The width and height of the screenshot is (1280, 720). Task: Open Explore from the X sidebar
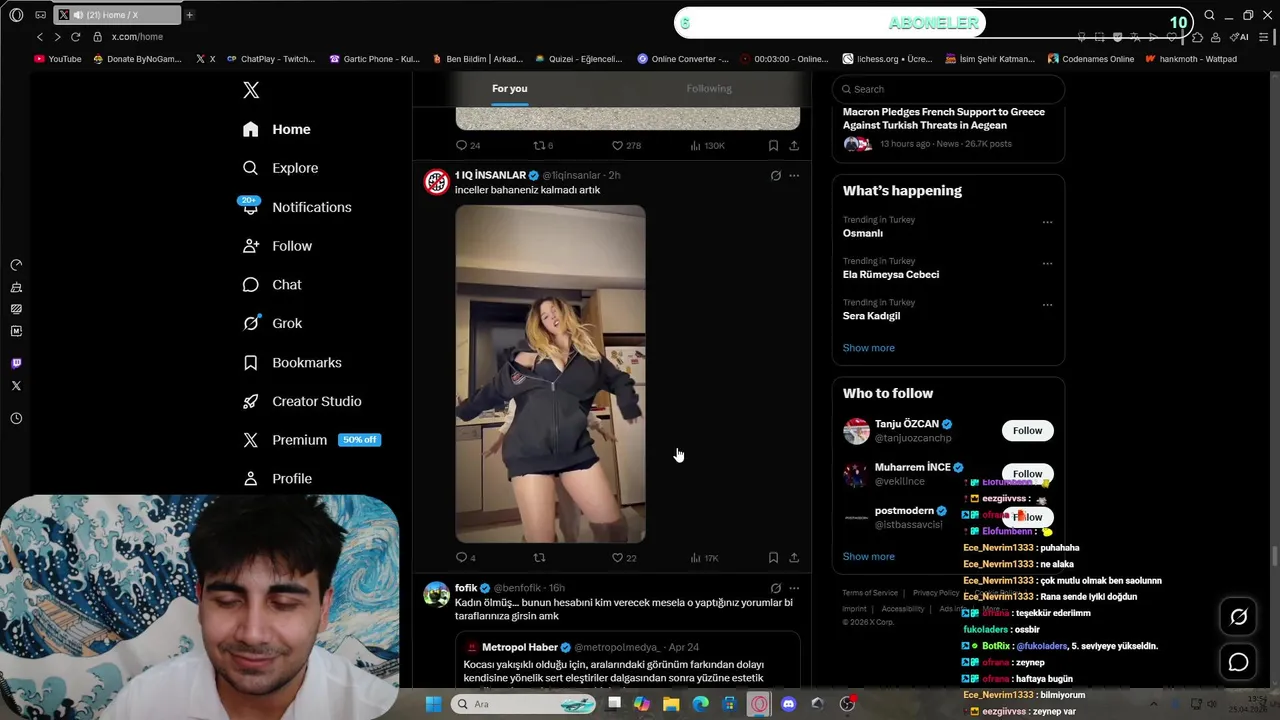click(281, 168)
